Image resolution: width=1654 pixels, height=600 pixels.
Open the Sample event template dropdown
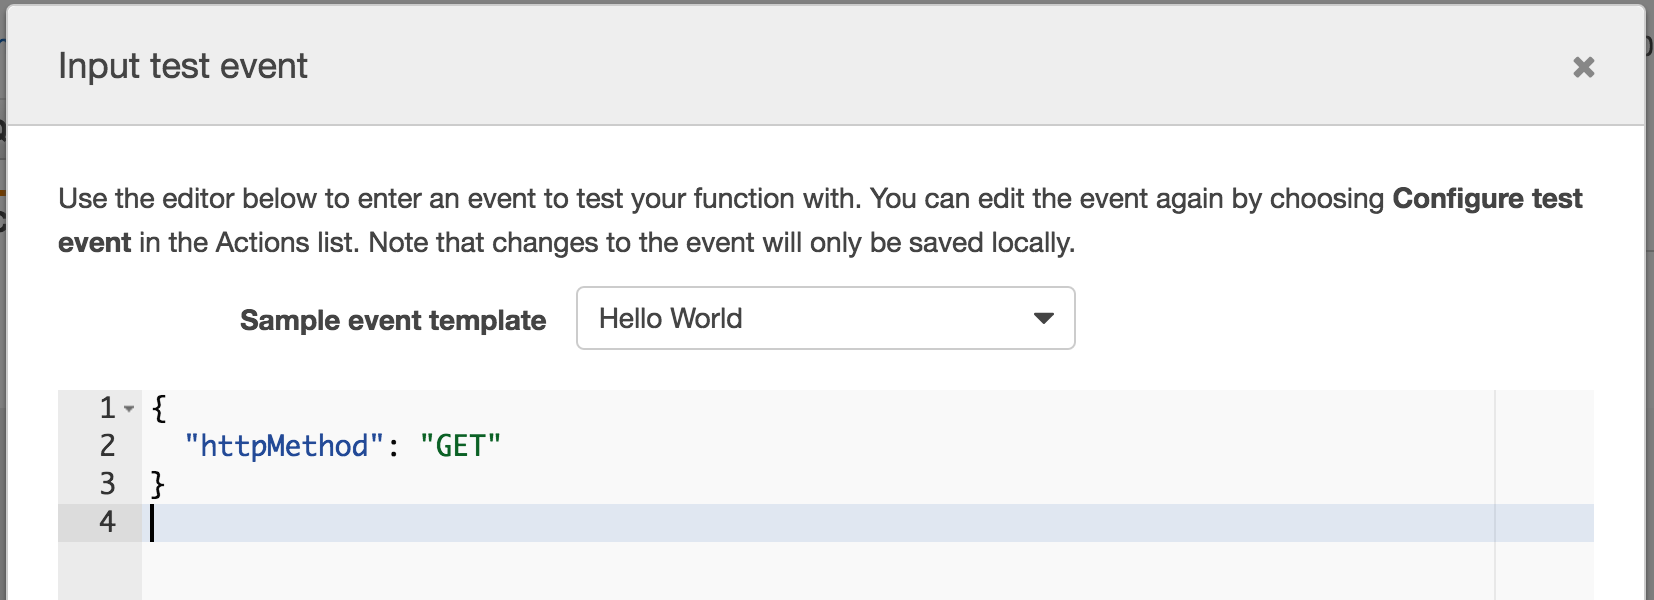click(825, 318)
